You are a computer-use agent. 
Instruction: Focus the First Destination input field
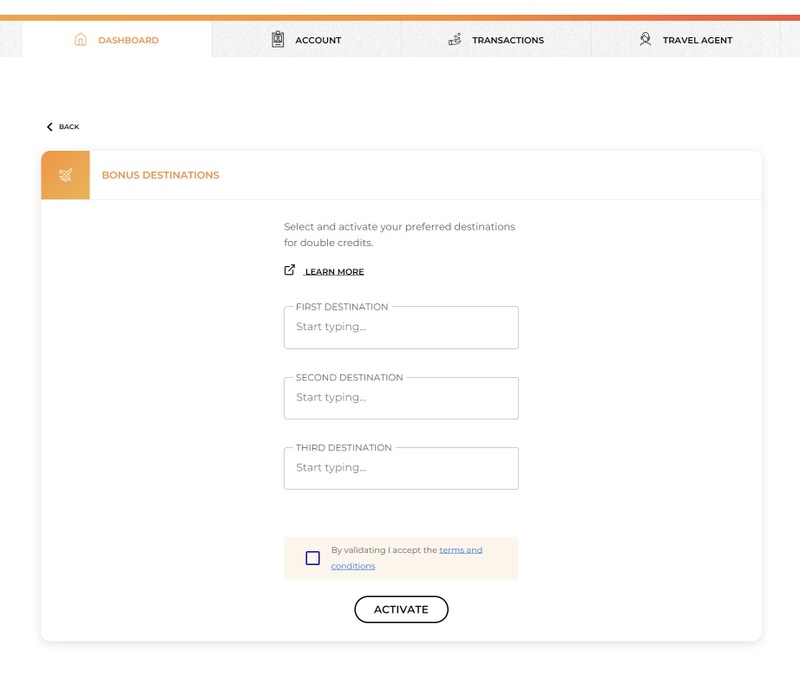pyautogui.click(x=402, y=328)
